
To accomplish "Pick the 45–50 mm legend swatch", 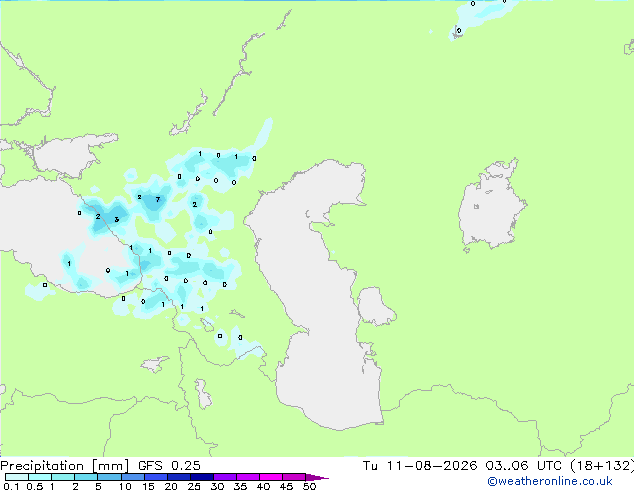I will click(x=294, y=477).
